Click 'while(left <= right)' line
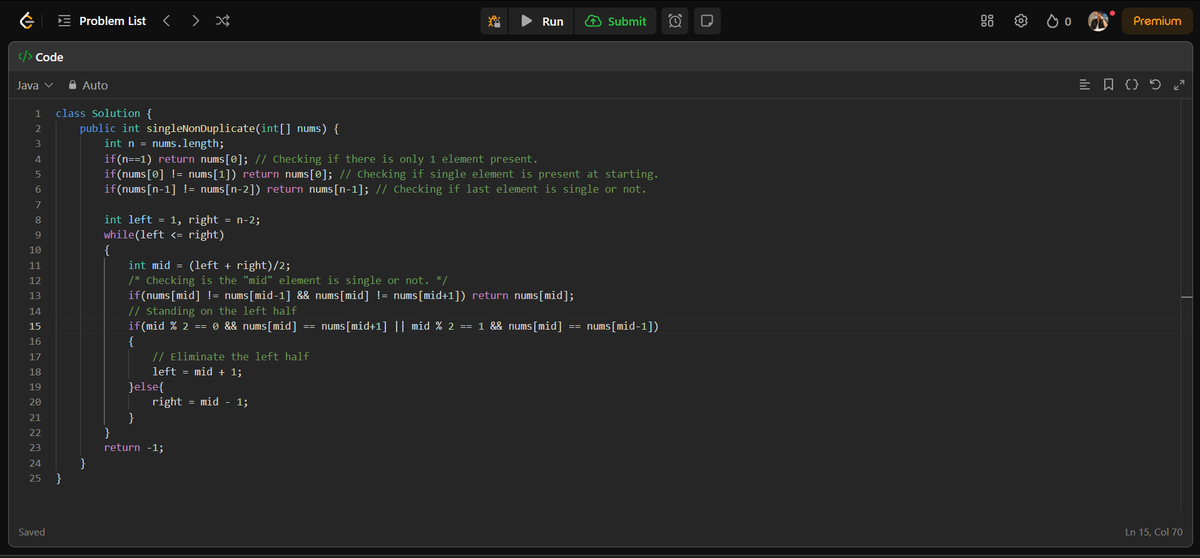Viewport: 1200px width, 558px height. tap(164, 235)
